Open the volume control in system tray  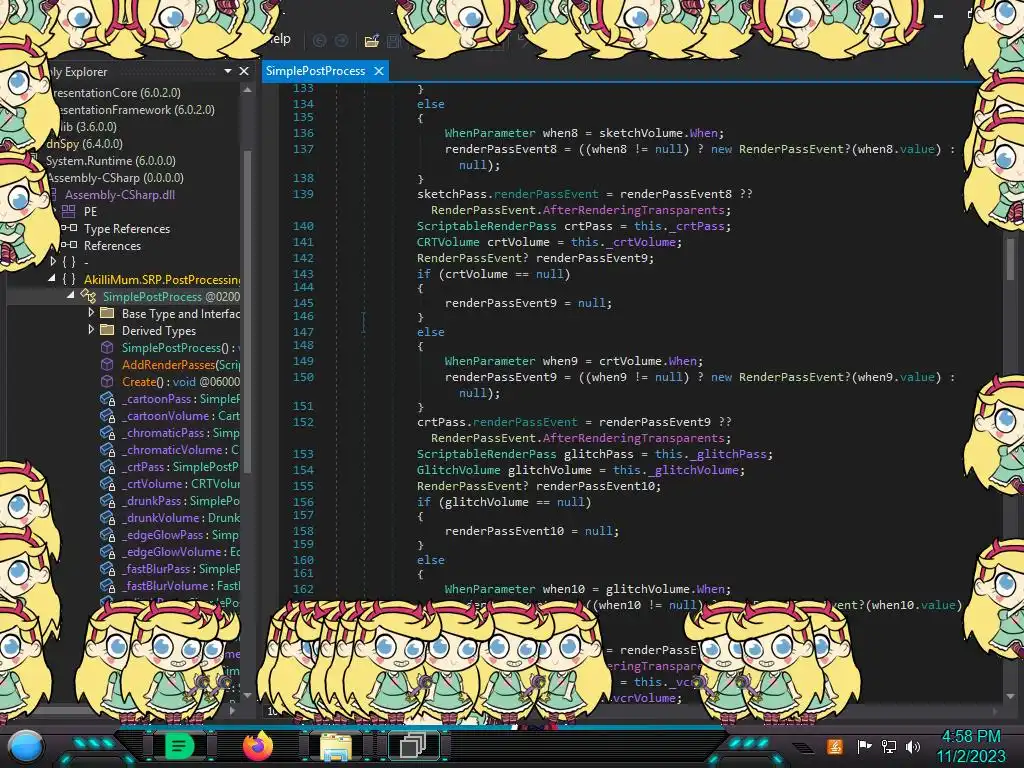coord(913,746)
